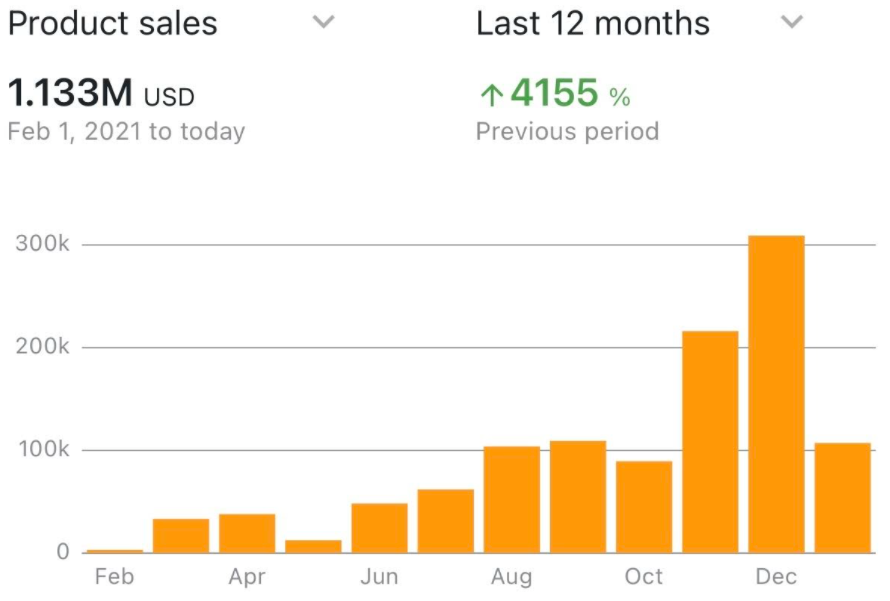
Task: Select the small May sales bar
Action: (313, 546)
